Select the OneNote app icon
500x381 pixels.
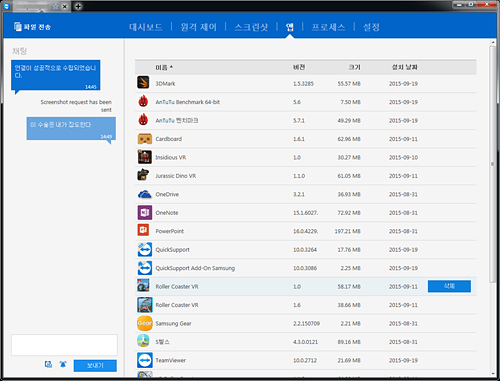145,212
